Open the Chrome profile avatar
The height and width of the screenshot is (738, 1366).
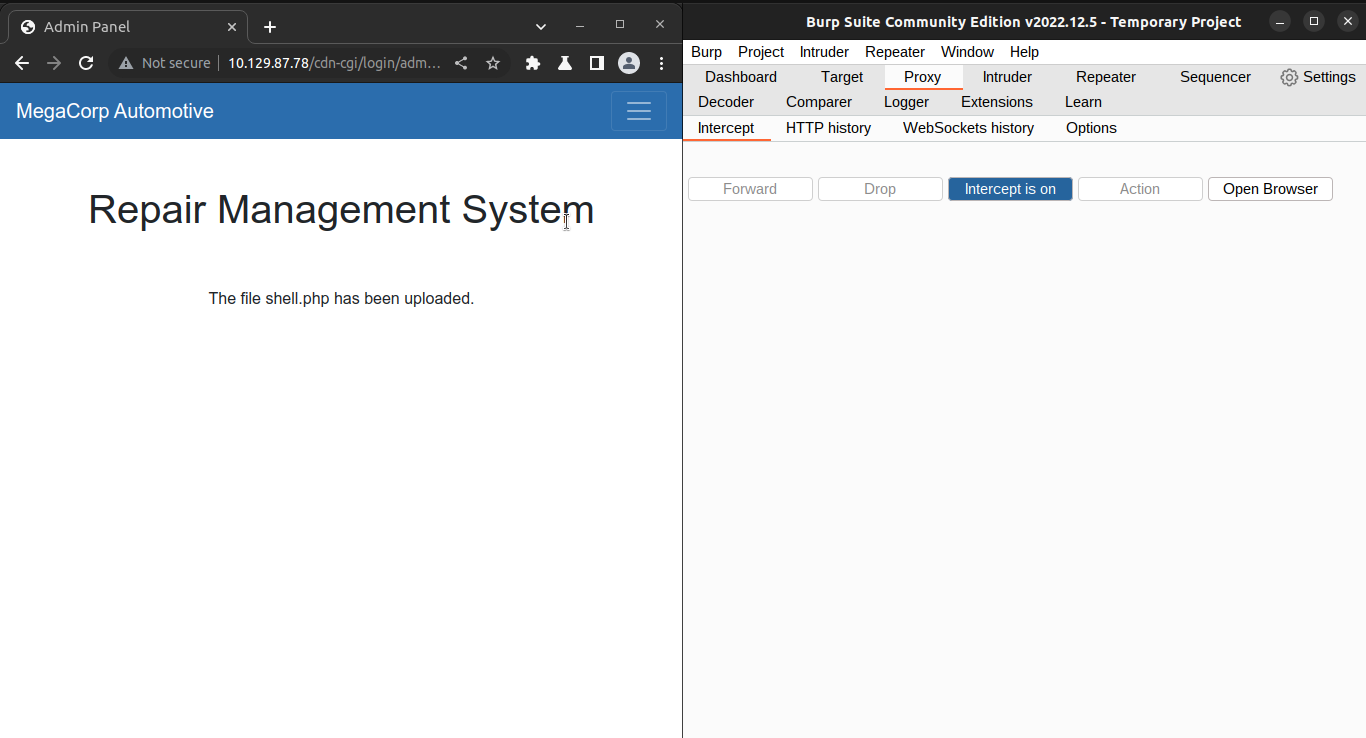[x=629, y=63]
